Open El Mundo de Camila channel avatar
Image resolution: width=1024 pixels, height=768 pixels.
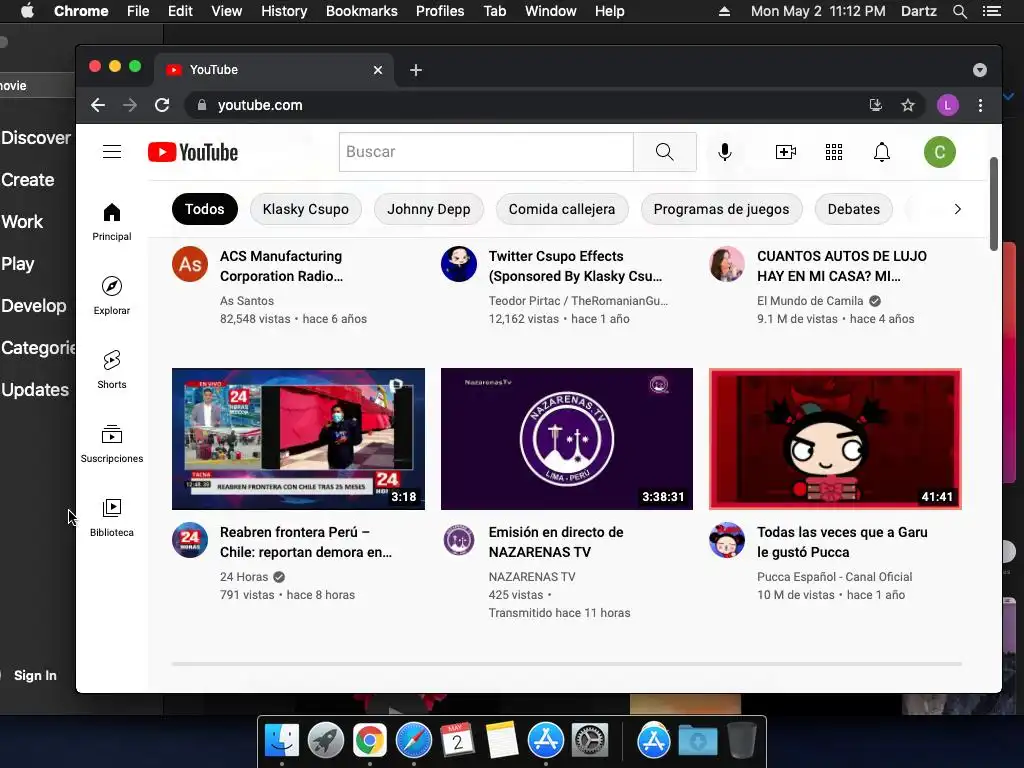[x=727, y=264]
